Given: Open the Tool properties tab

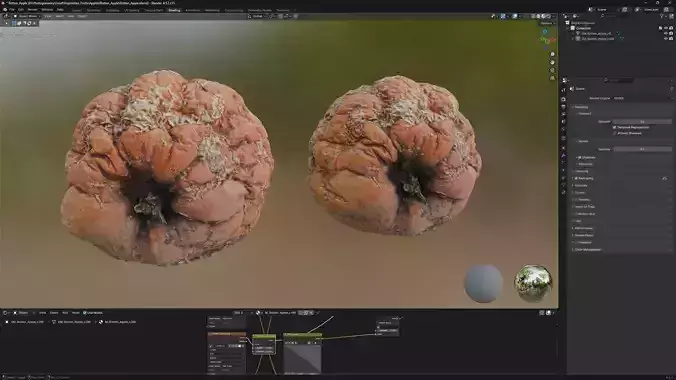Looking at the screenshot, I should pos(563,90).
